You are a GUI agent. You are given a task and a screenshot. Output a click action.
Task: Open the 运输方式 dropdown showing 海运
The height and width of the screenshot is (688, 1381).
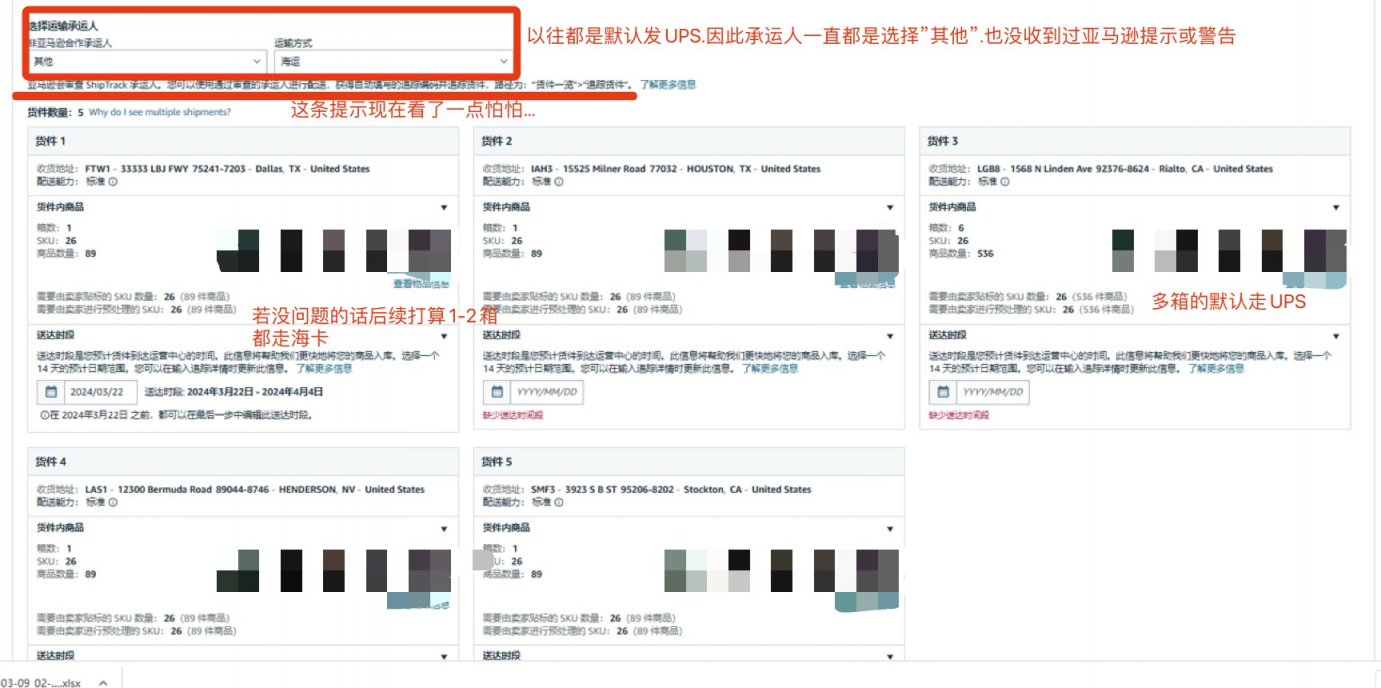(x=393, y=62)
